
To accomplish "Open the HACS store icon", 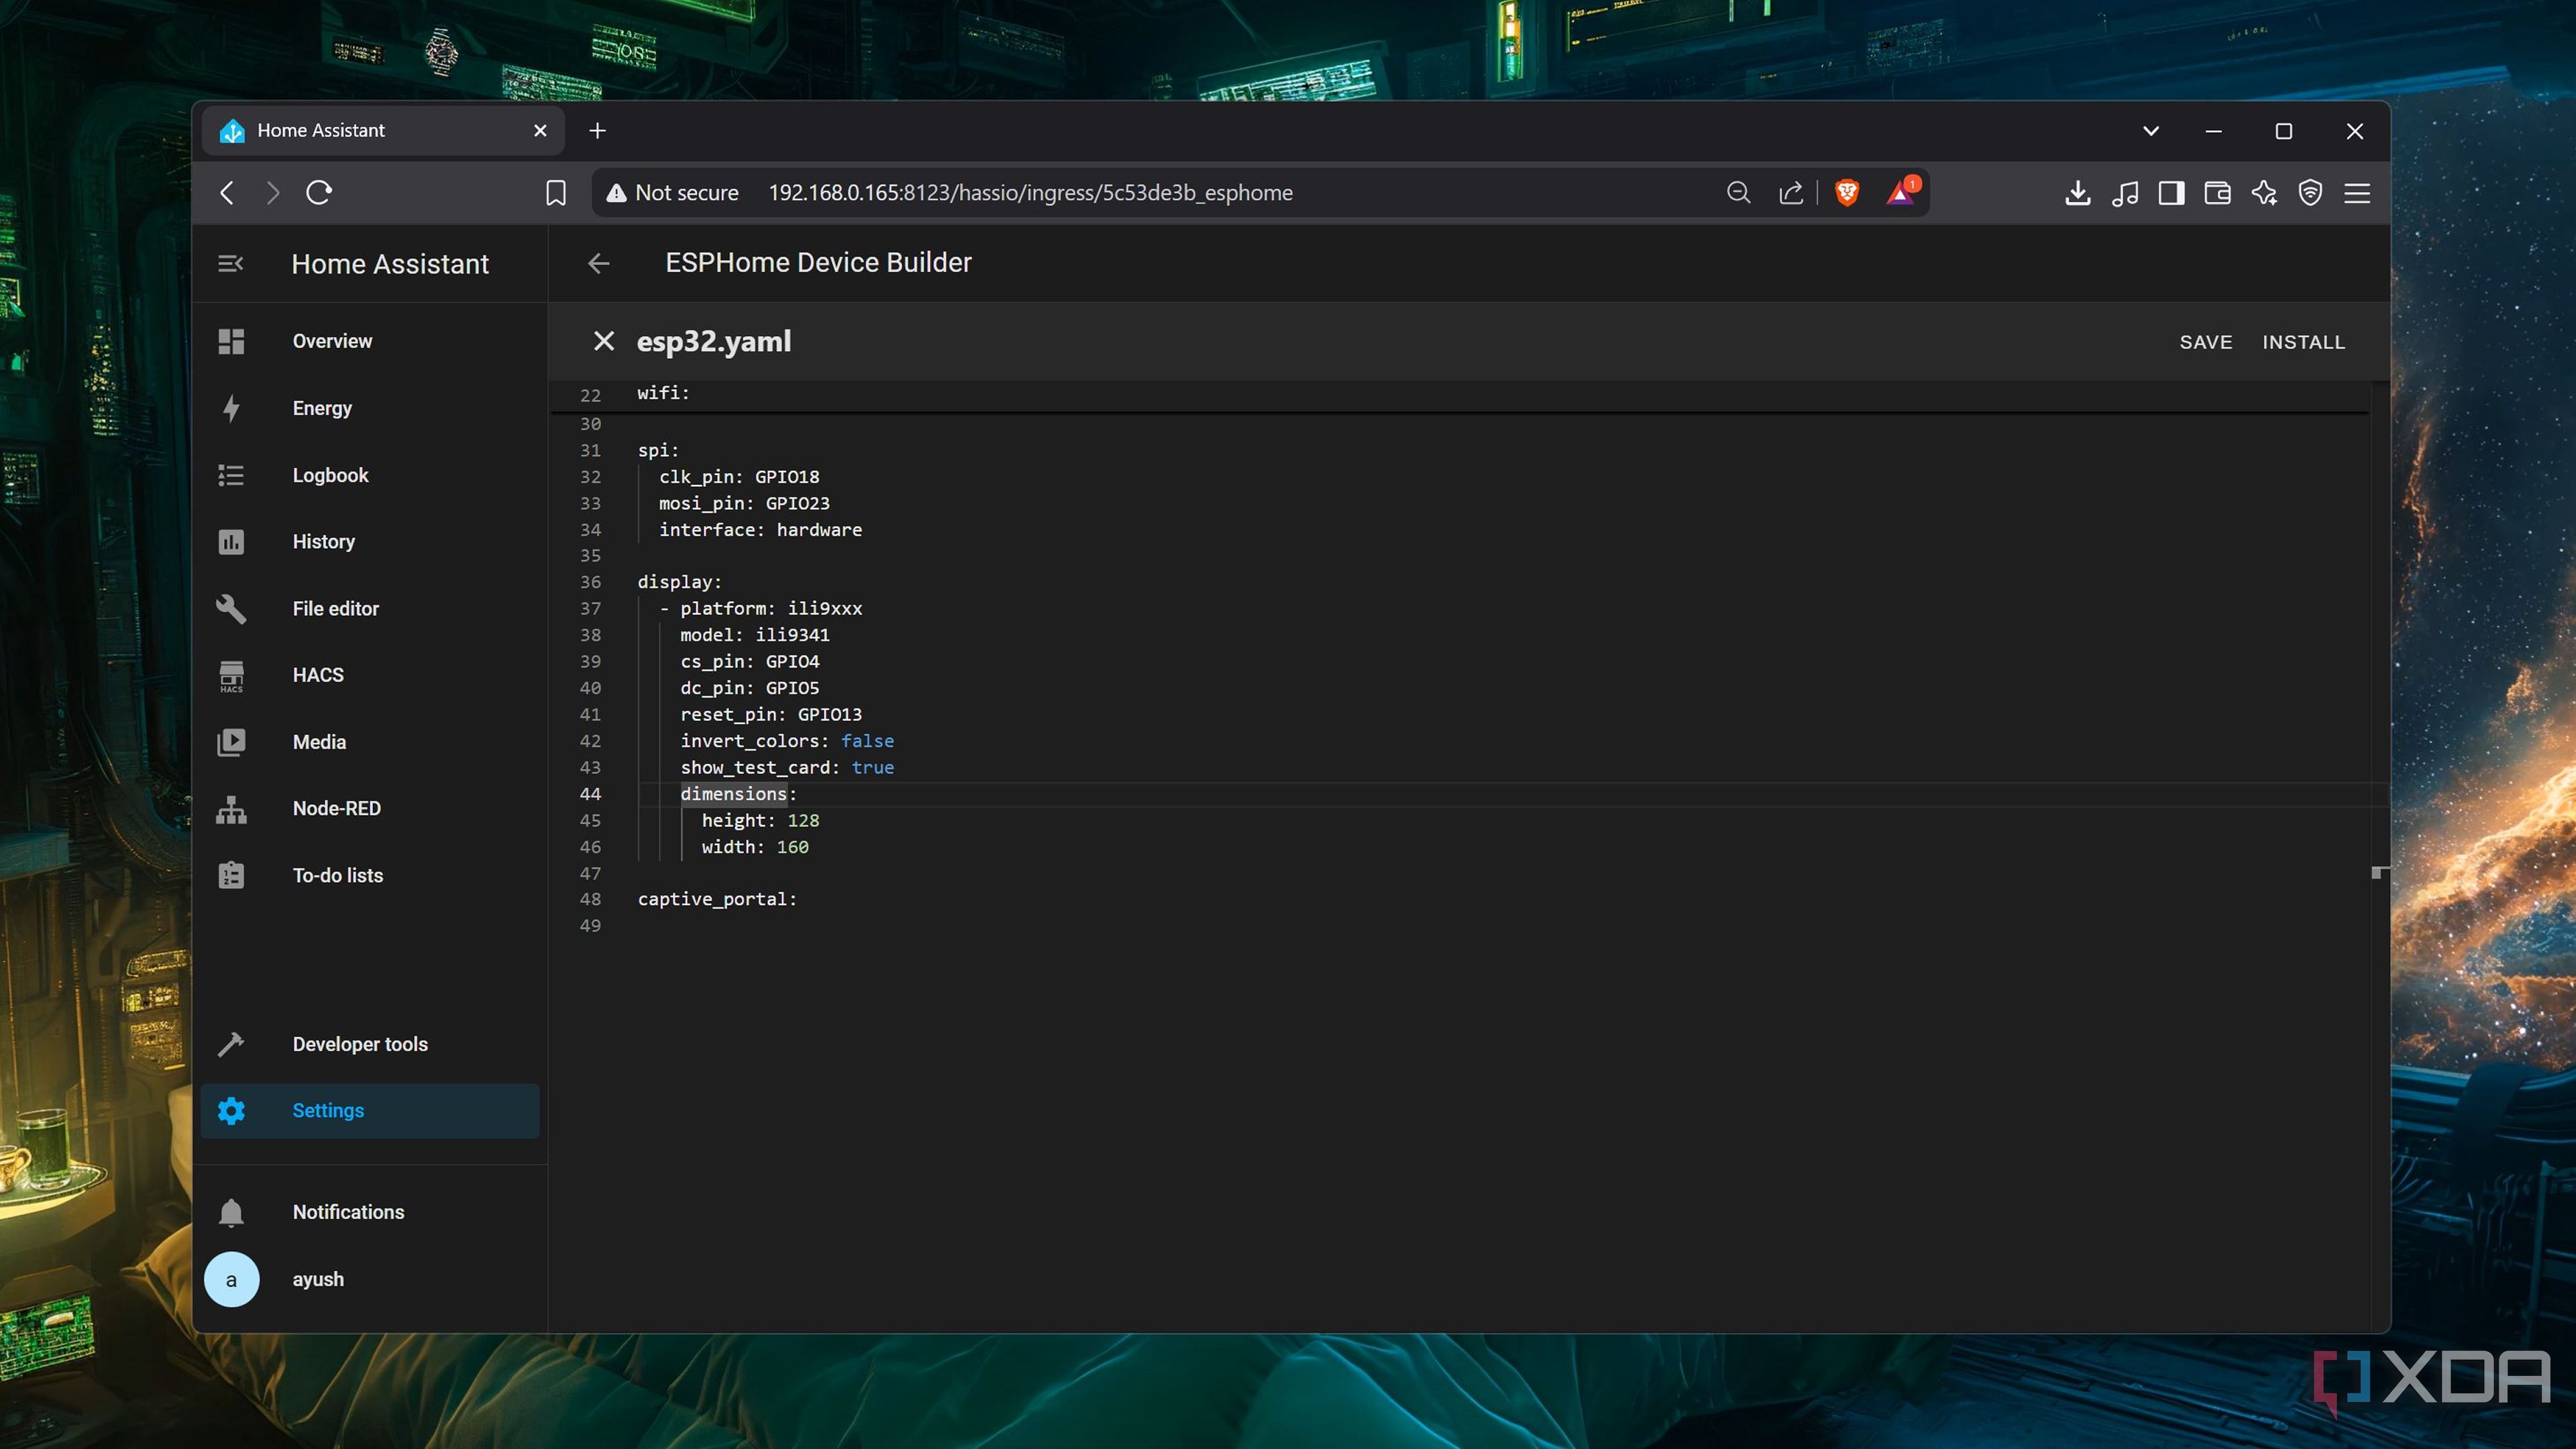I will pos(231,676).
